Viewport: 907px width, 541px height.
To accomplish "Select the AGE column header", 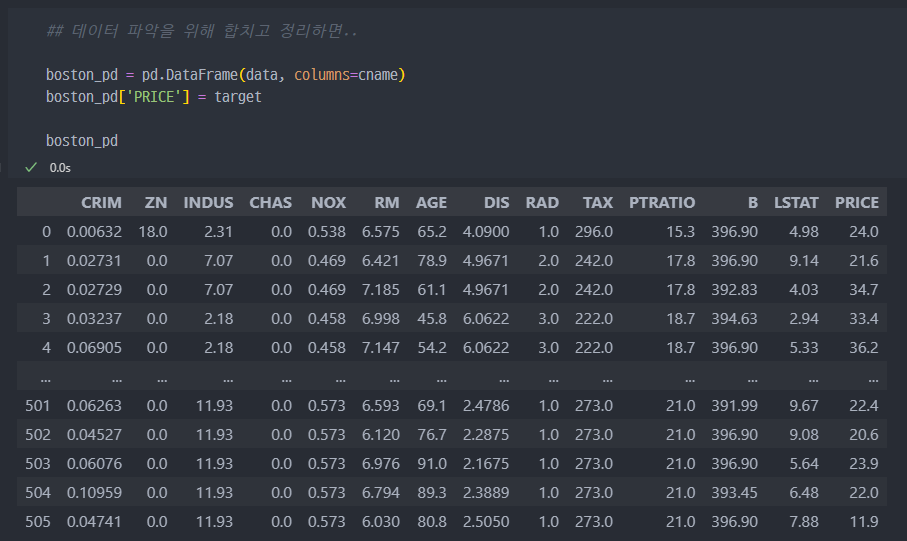I will click(x=431, y=203).
